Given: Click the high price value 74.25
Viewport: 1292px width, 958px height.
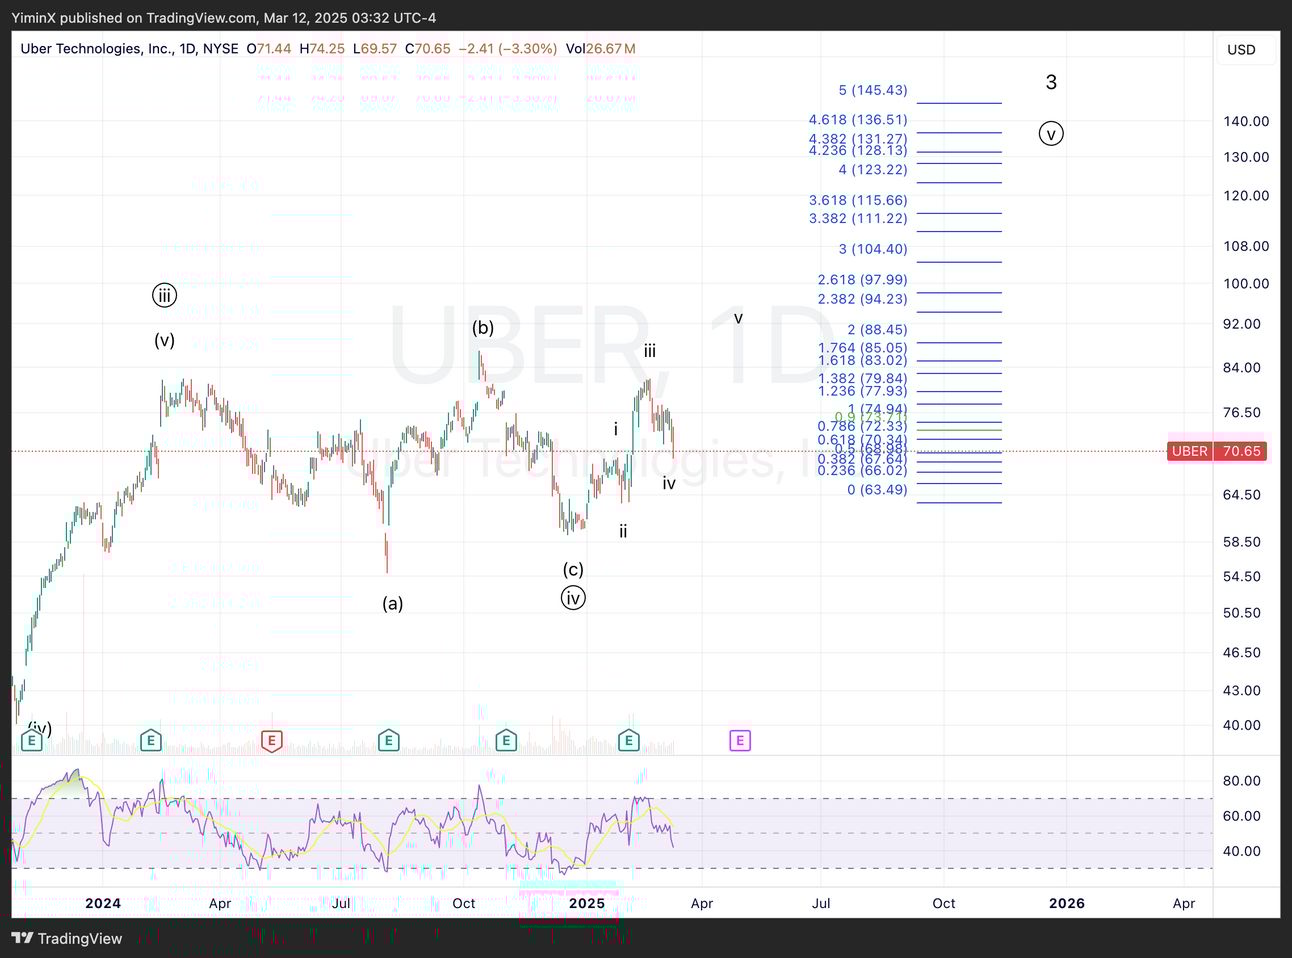Looking at the screenshot, I should click(327, 48).
